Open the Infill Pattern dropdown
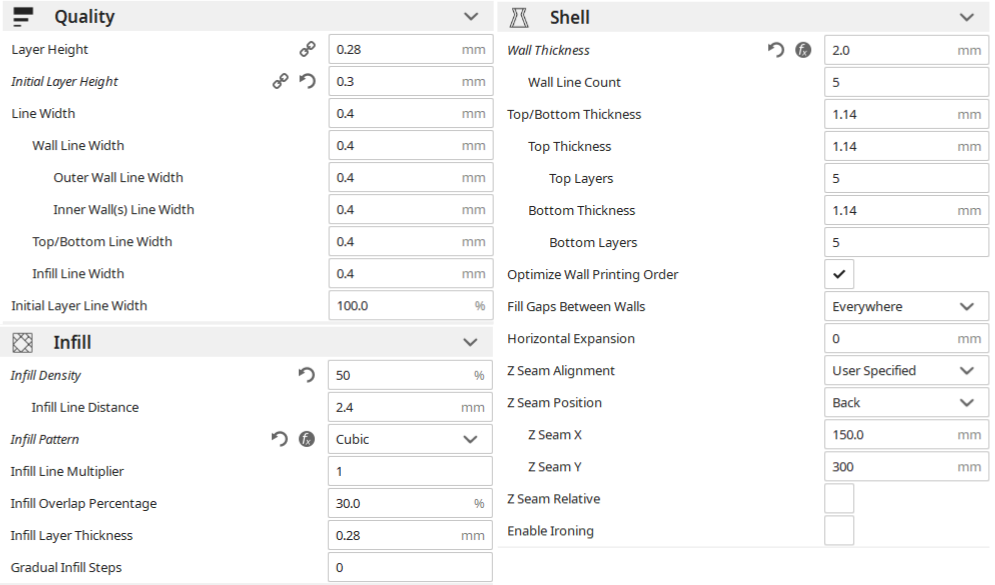Viewport: 995px width, 585px height. pos(410,439)
